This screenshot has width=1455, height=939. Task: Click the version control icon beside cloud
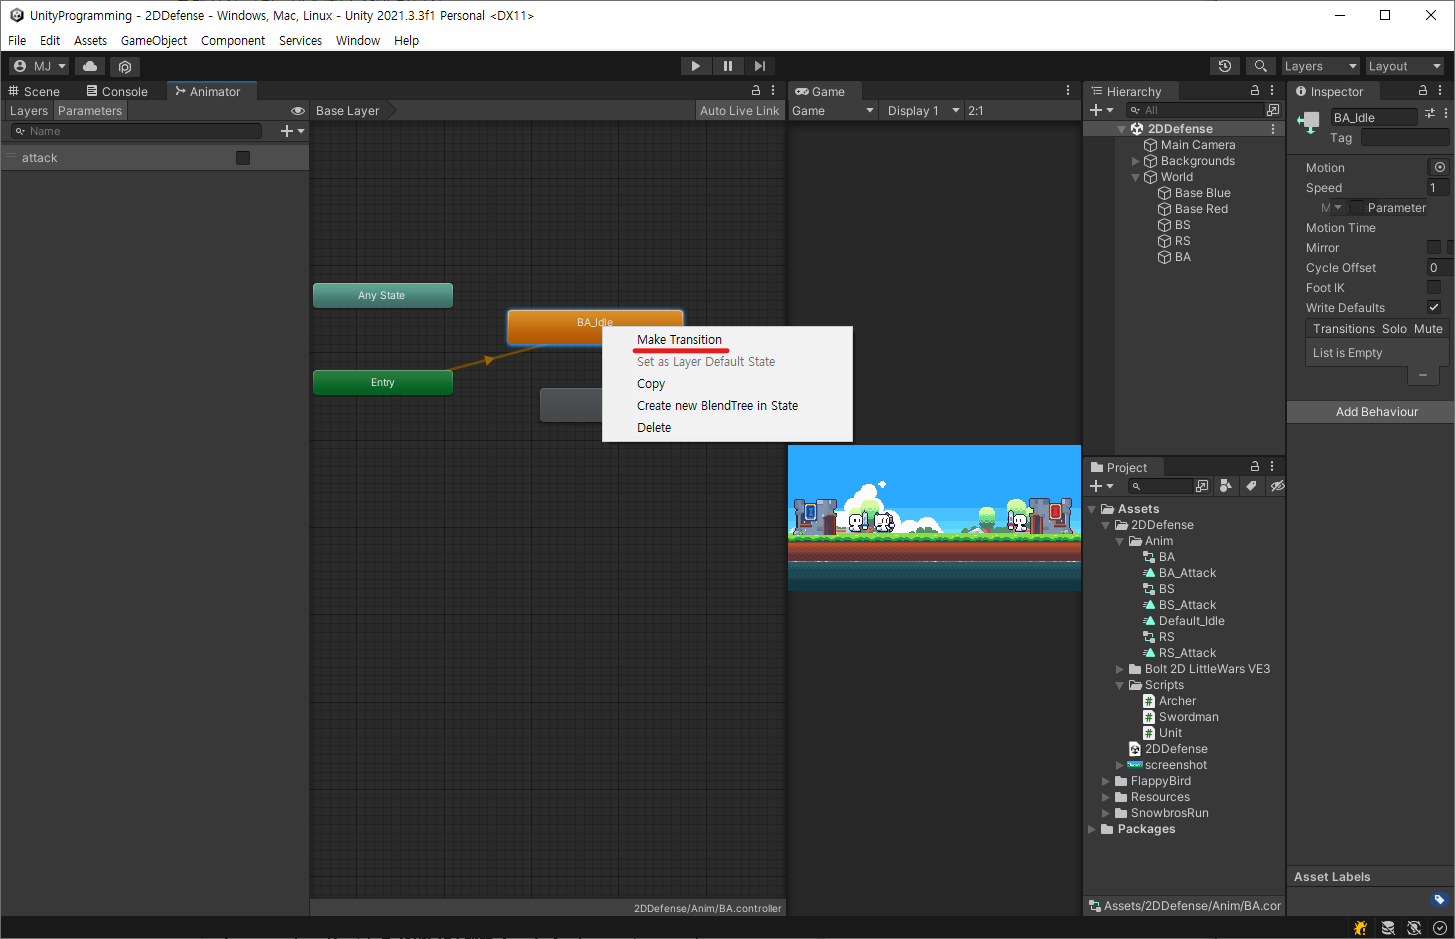[x=125, y=66]
